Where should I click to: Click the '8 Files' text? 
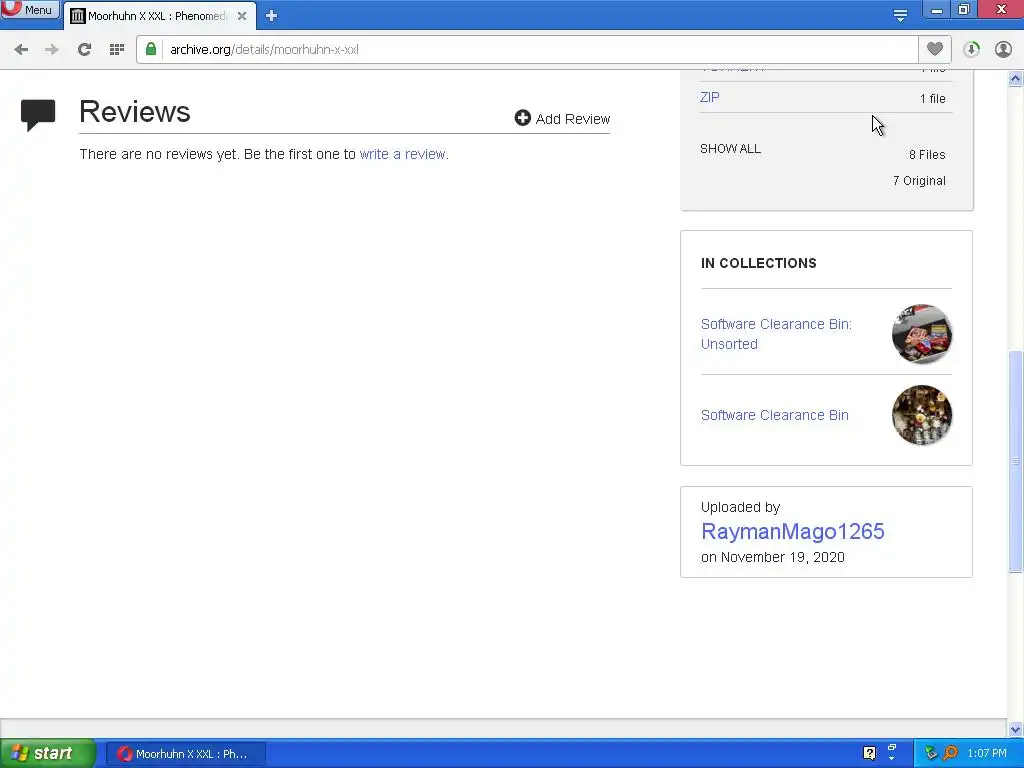pyautogui.click(x=927, y=155)
